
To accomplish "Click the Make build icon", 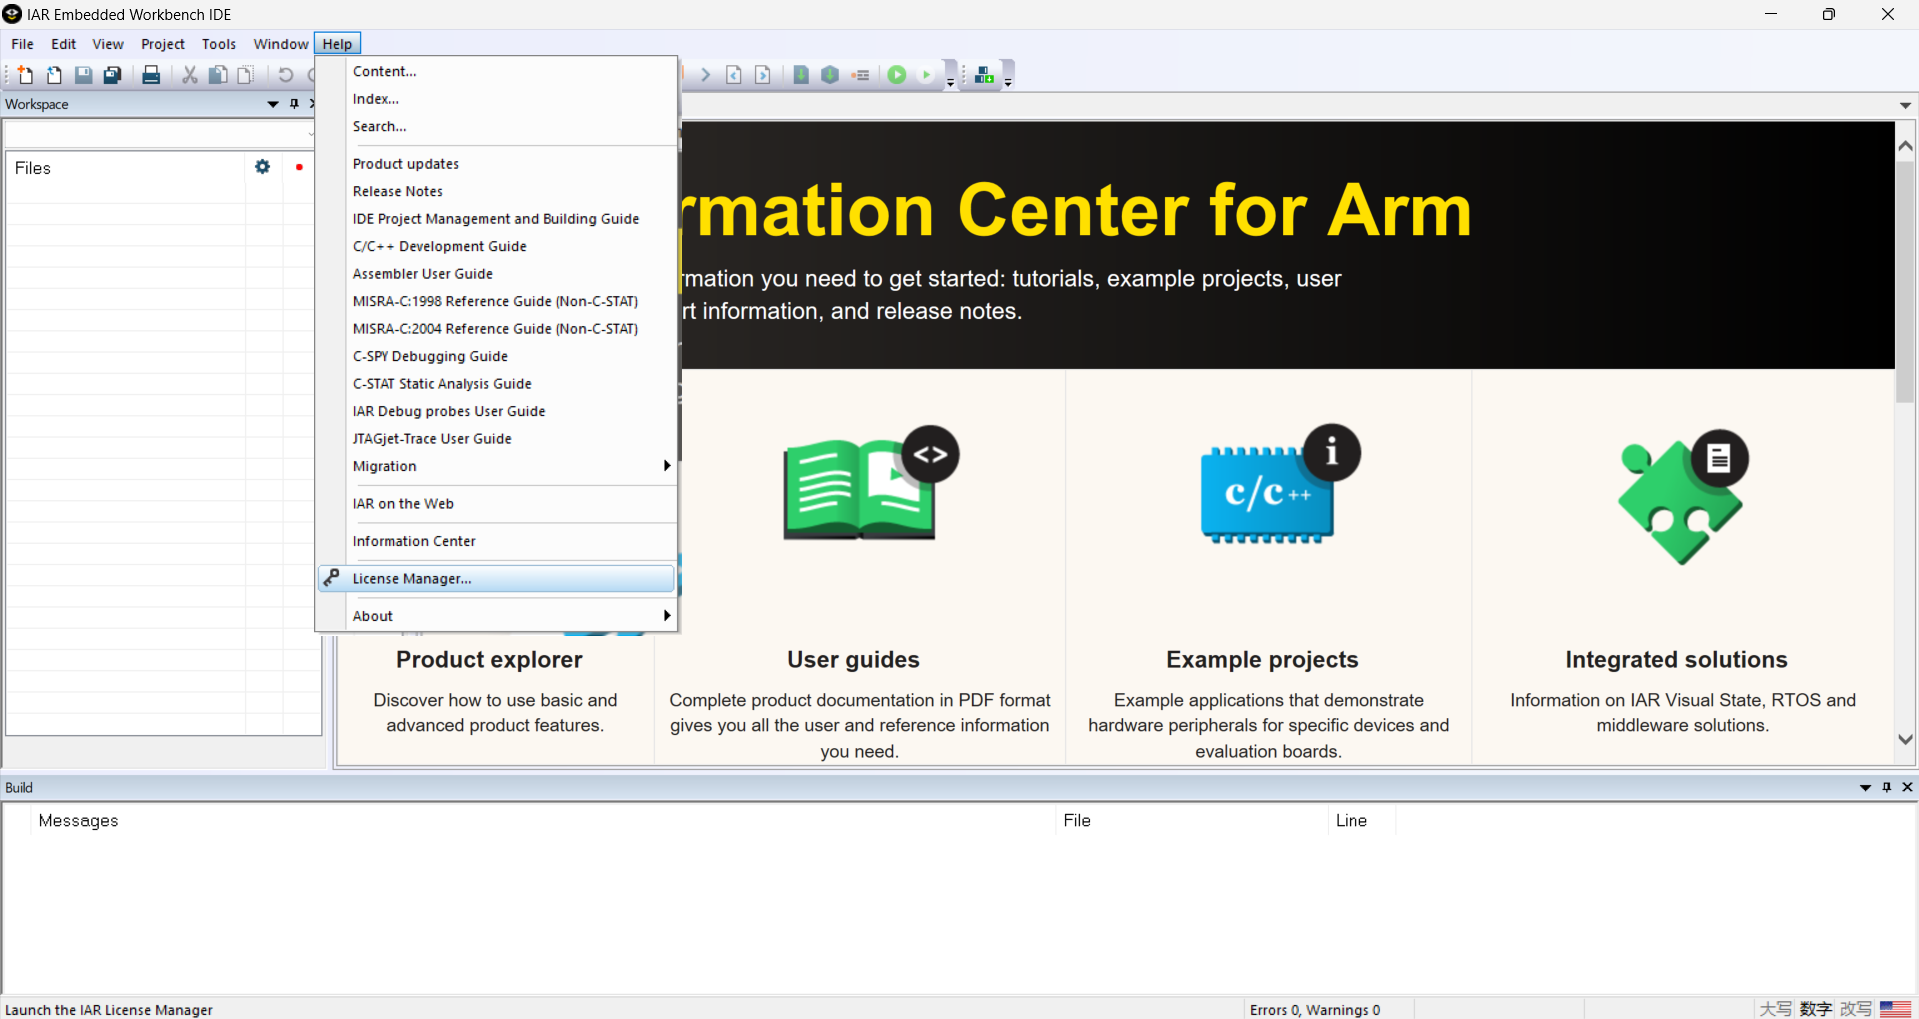I will 830,75.
